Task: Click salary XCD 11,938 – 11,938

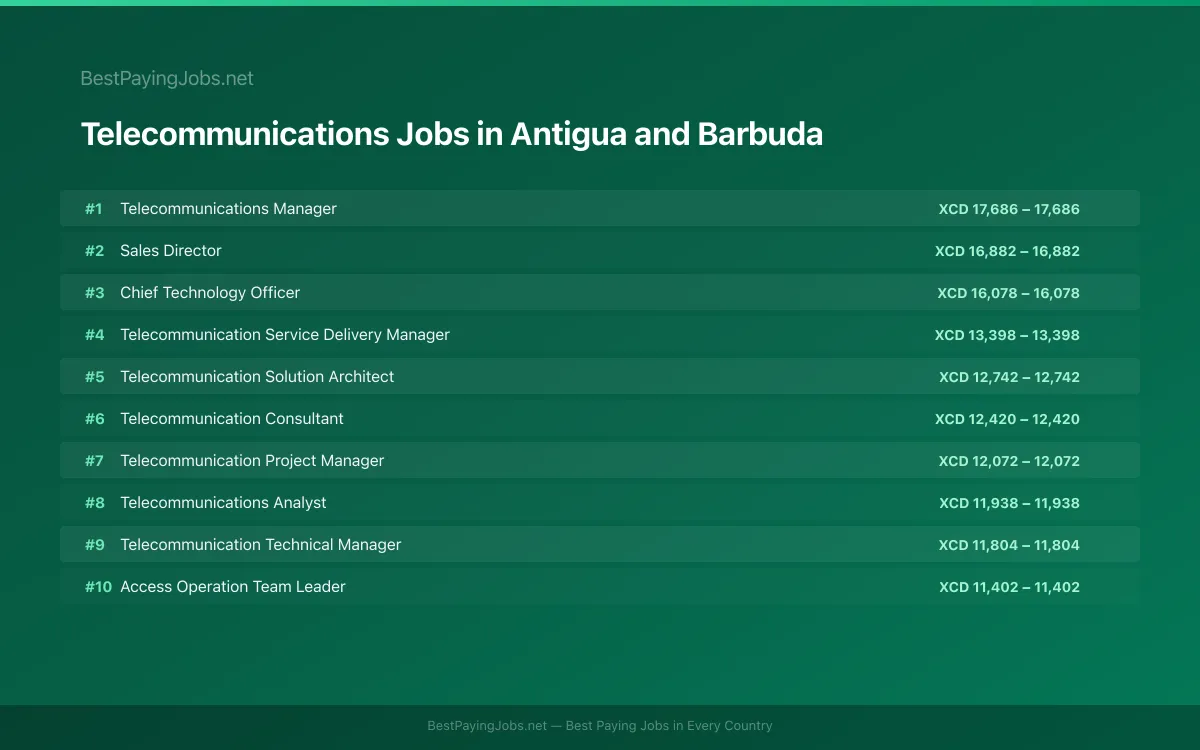Action: pyautogui.click(x=1009, y=503)
